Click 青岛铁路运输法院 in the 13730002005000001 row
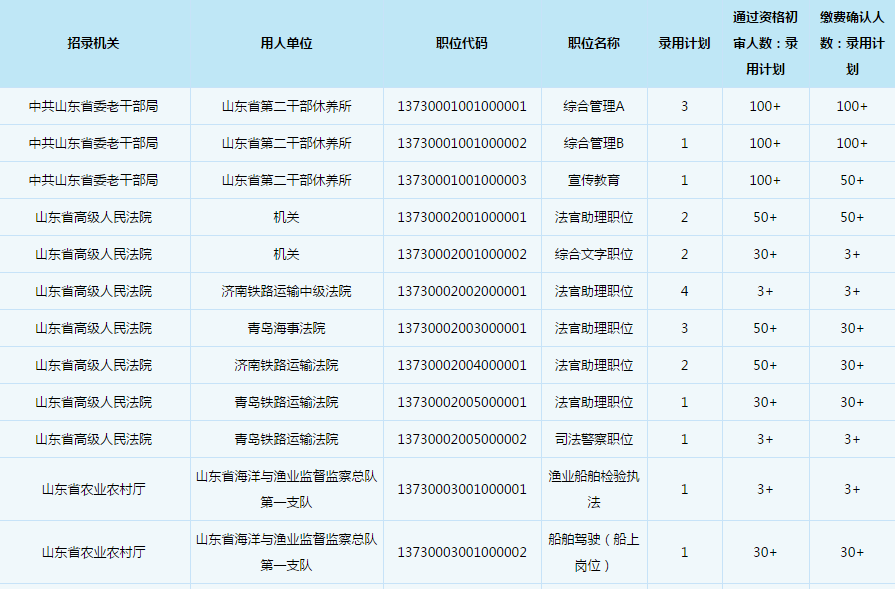The height and width of the screenshot is (589, 895). coord(287,402)
